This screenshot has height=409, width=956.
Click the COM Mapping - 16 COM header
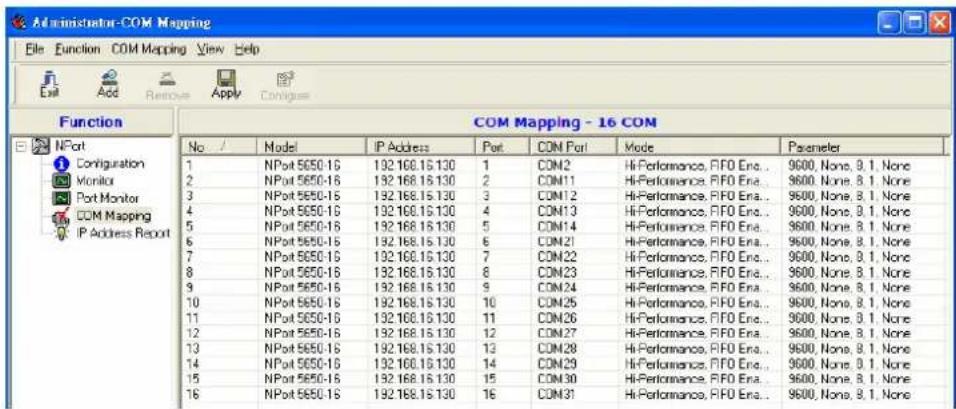pos(566,122)
